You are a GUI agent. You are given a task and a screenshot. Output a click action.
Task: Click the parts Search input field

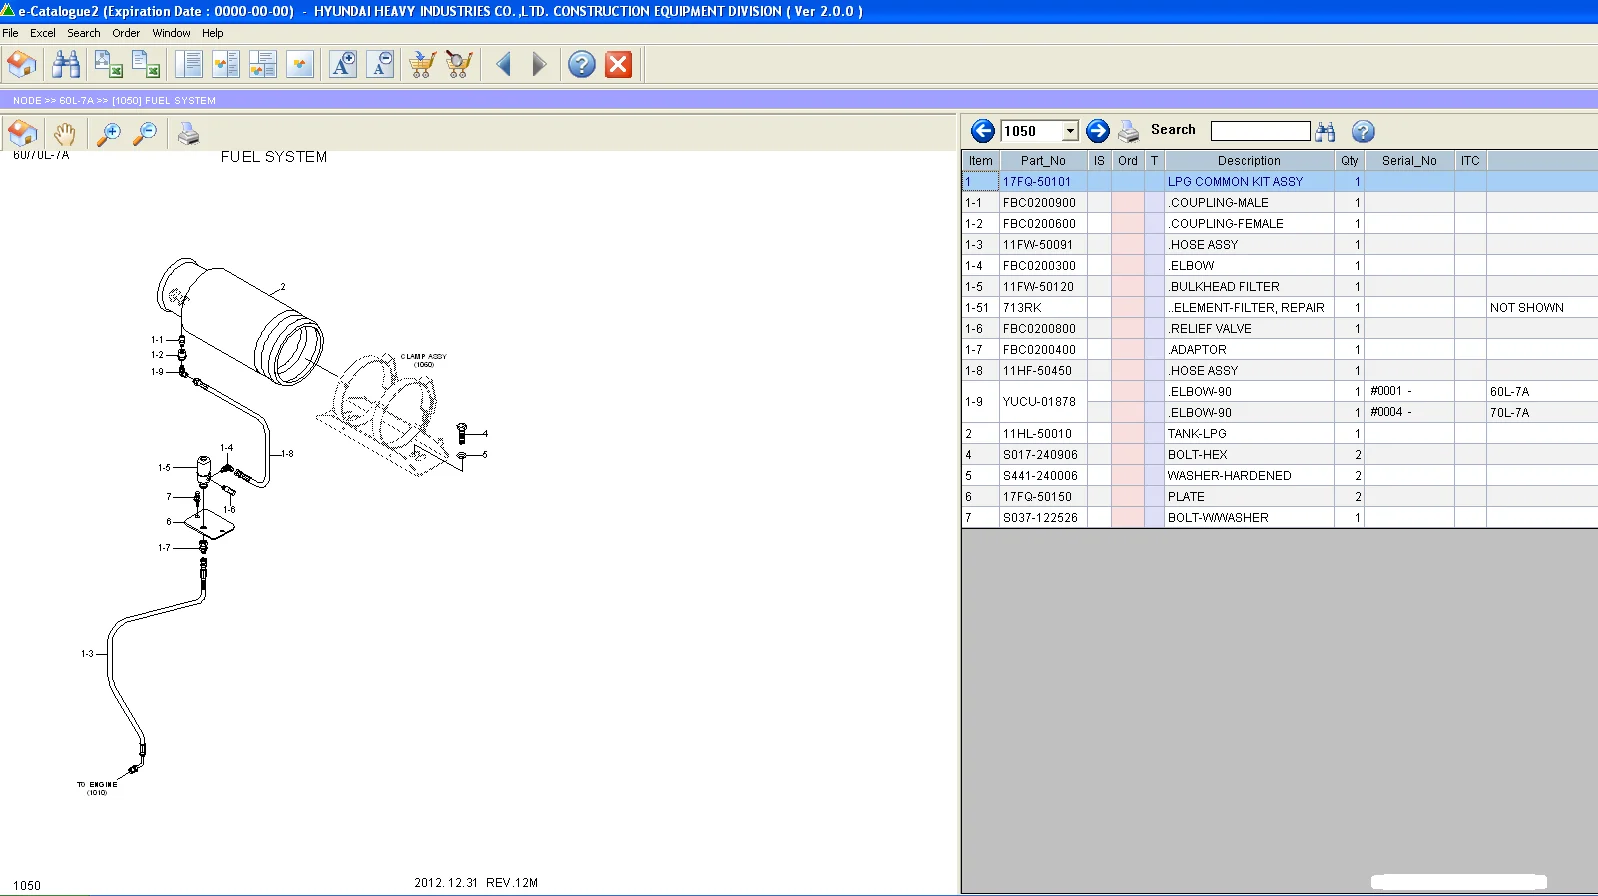point(1260,131)
